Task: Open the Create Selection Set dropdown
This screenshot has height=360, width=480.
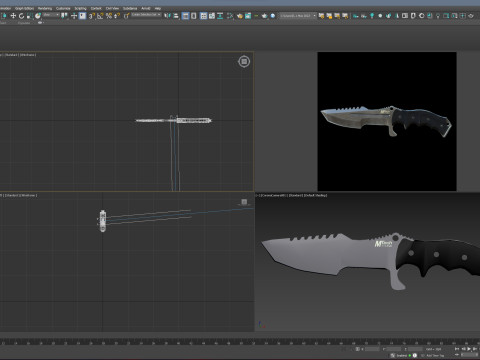Action: pyautogui.click(x=146, y=15)
